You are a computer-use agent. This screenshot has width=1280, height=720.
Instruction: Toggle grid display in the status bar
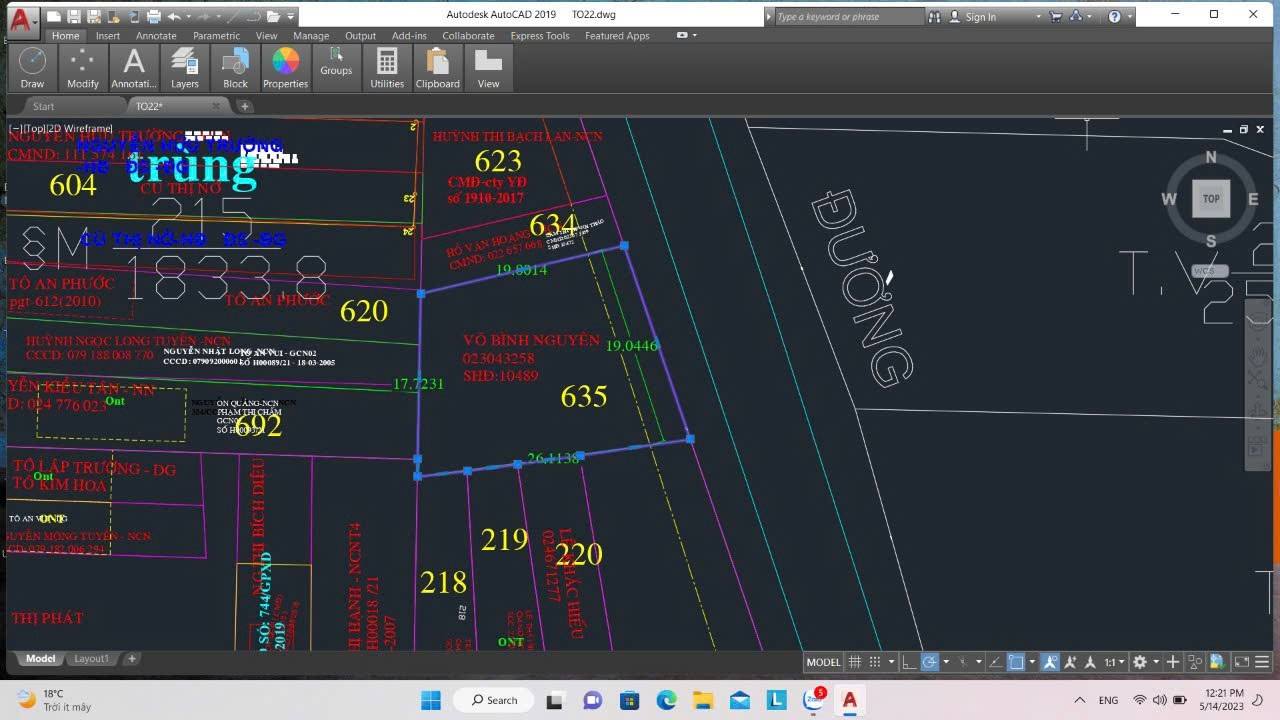point(854,661)
